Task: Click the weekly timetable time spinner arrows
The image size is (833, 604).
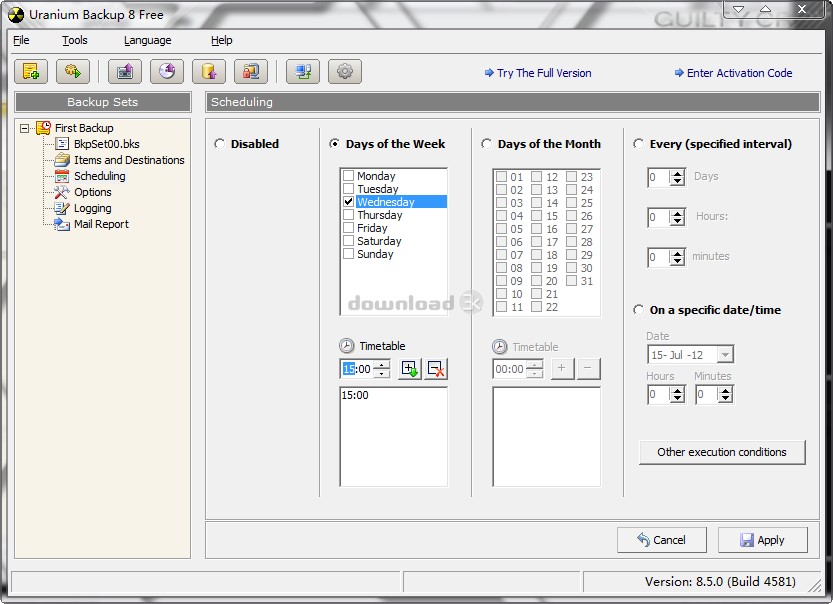Action: pos(381,369)
